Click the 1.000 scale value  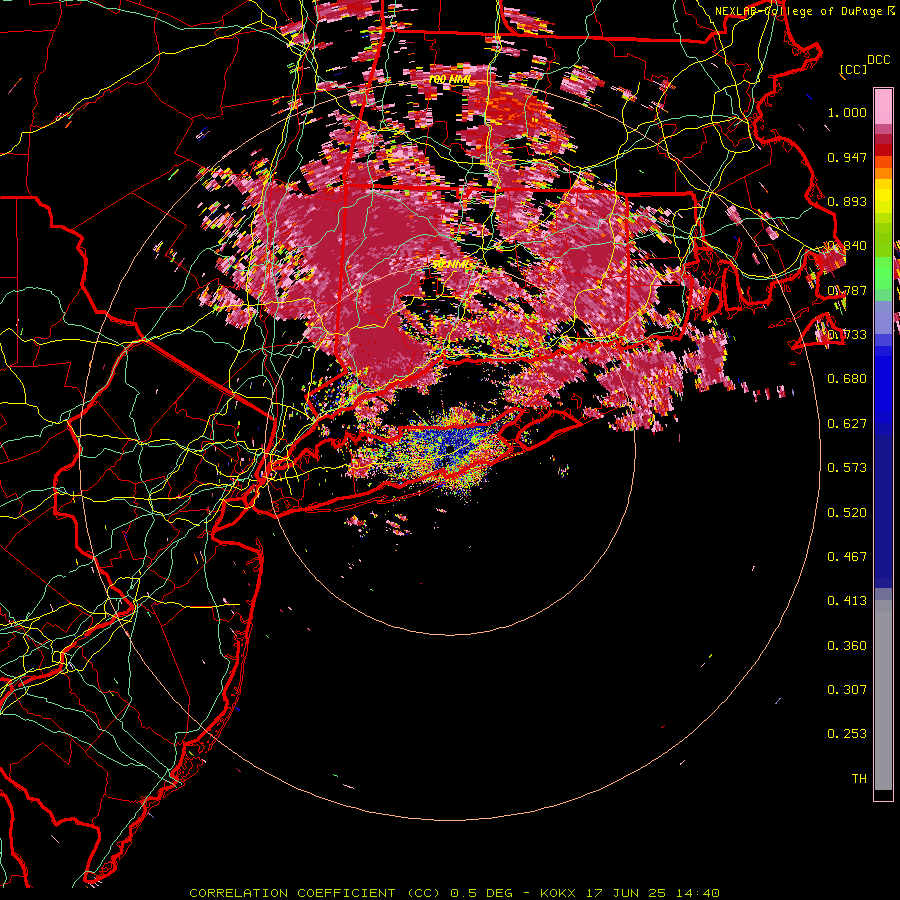pos(847,112)
